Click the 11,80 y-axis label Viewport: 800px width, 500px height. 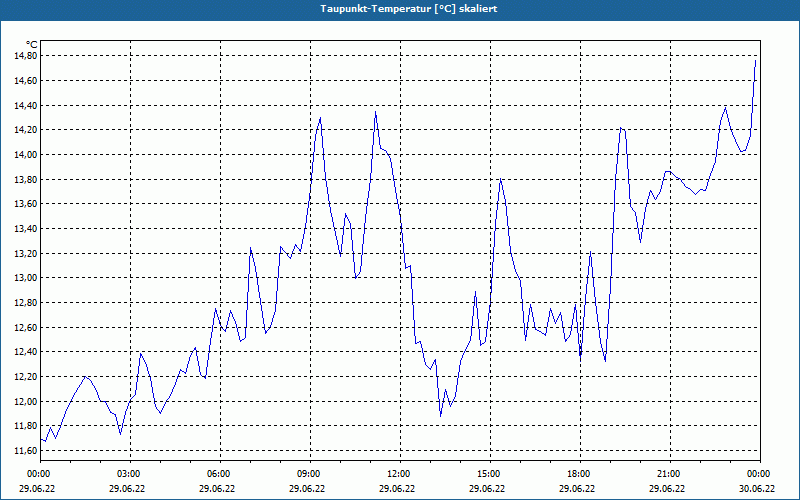coord(25,426)
